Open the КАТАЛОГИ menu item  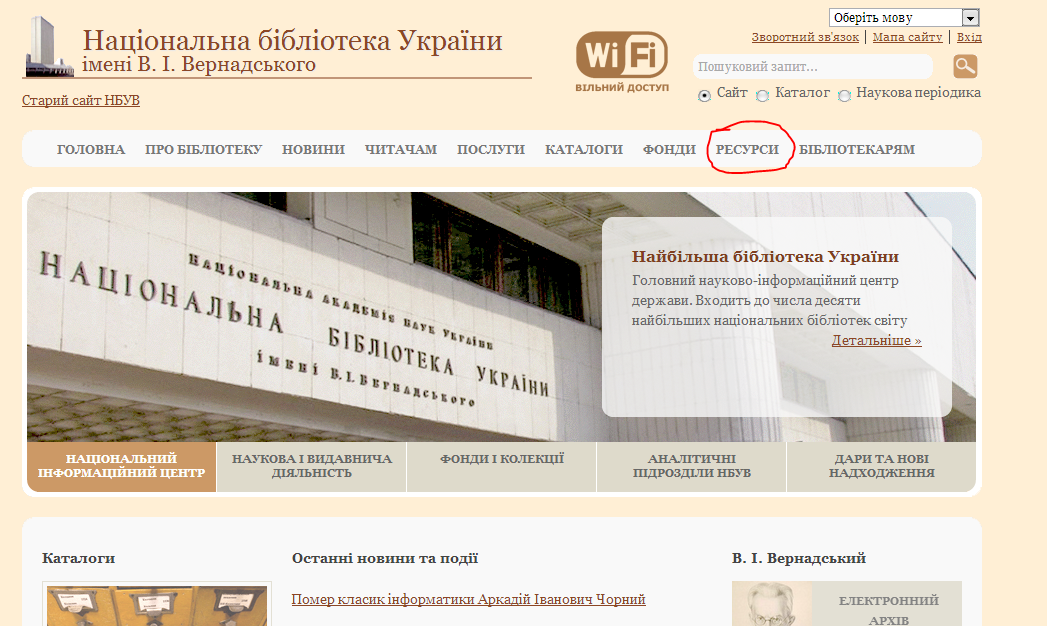(584, 149)
